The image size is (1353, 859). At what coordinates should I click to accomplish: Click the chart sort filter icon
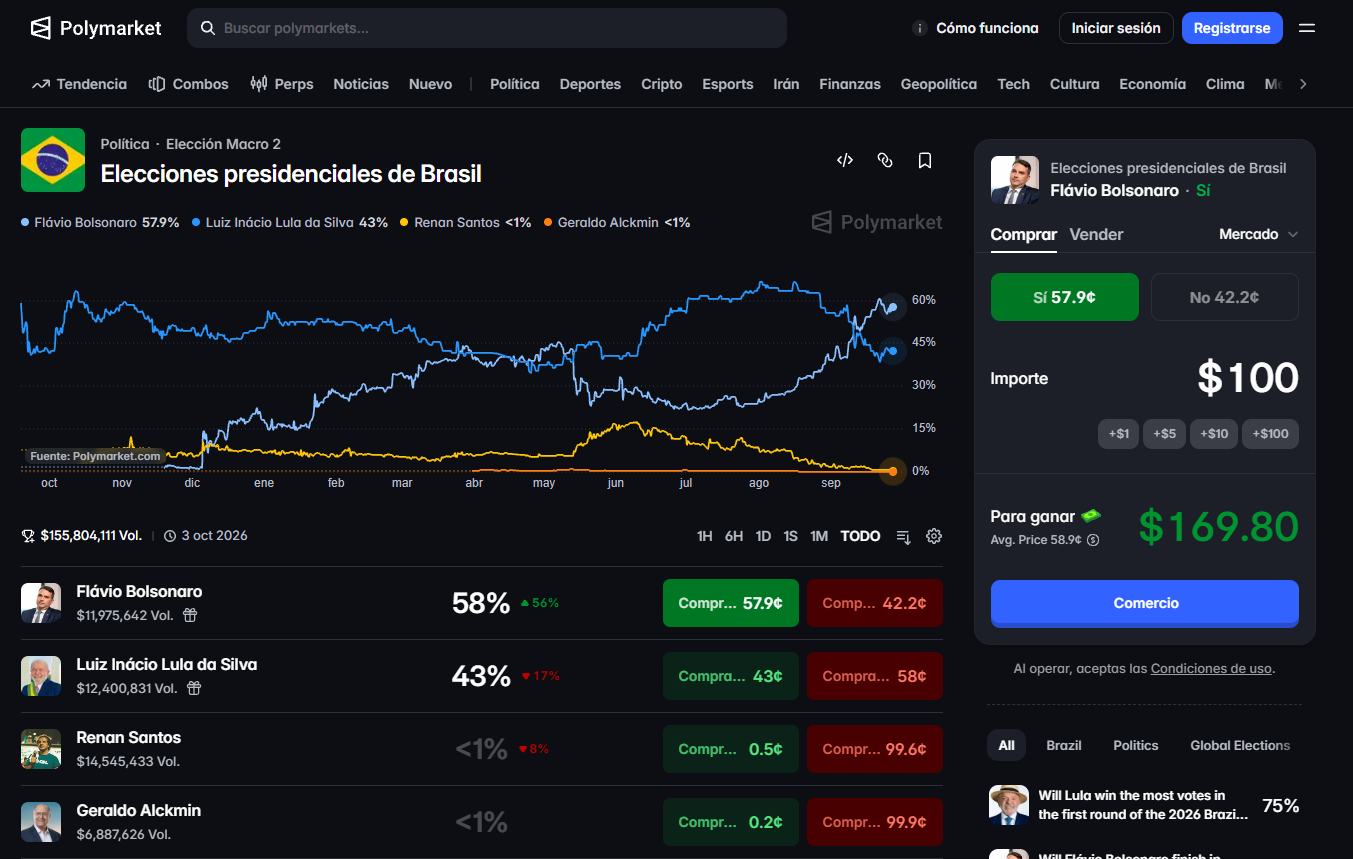pos(904,536)
